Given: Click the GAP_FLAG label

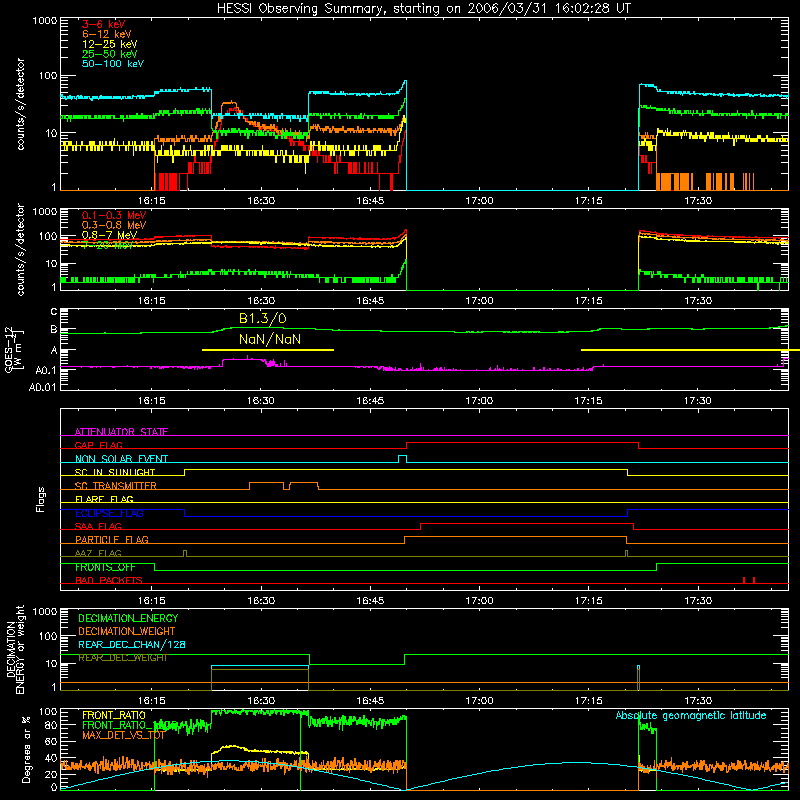Looking at the screenshot, I should click(98, 445).
